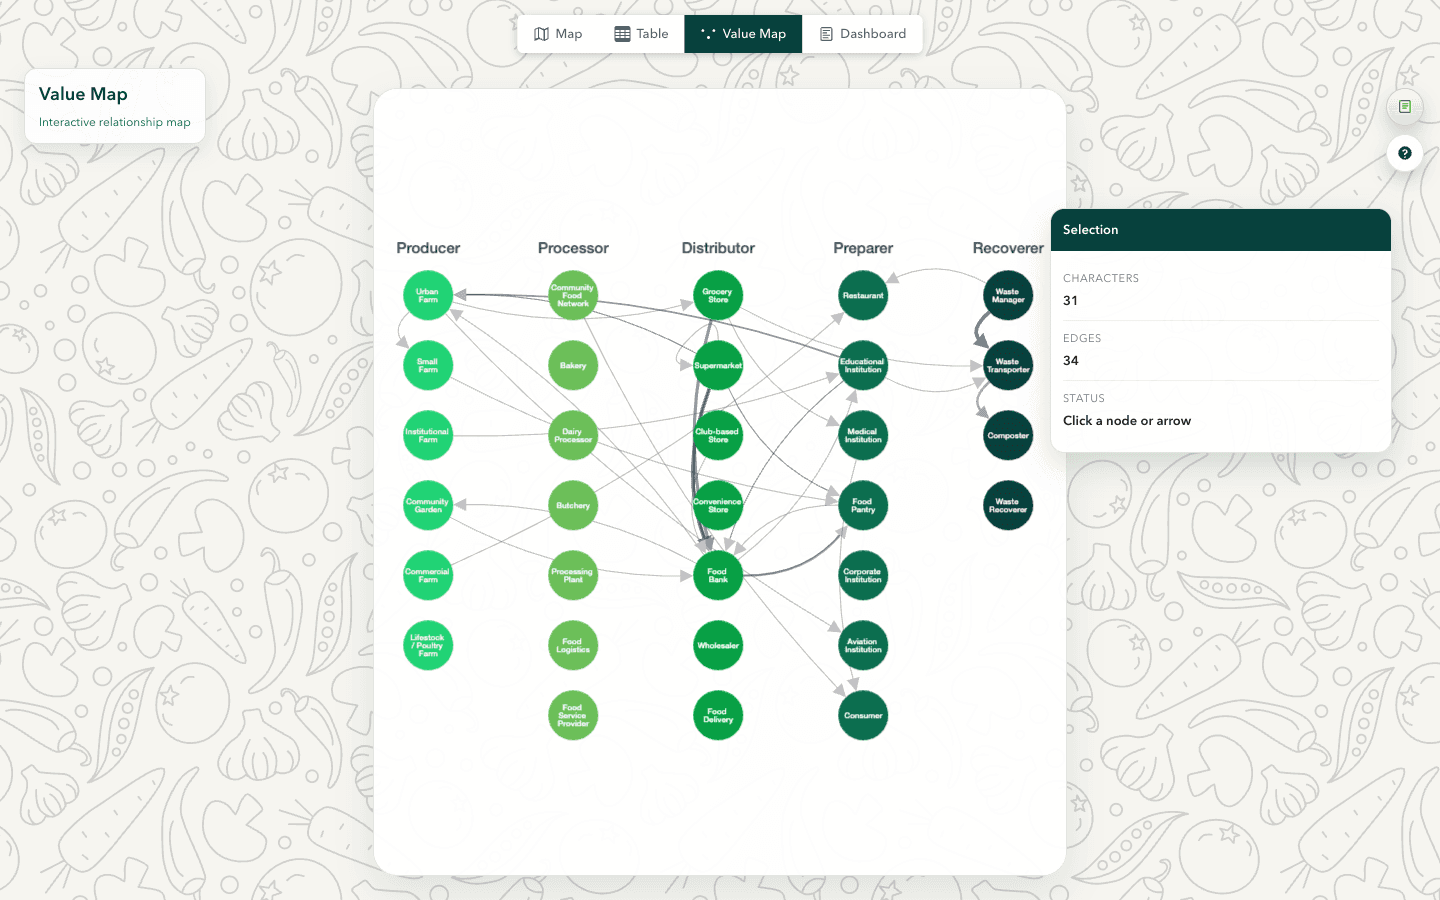The width and height of the screenshot is (1440, 900).
Task: Switch to the Map tab
Action: coord(558,34)
